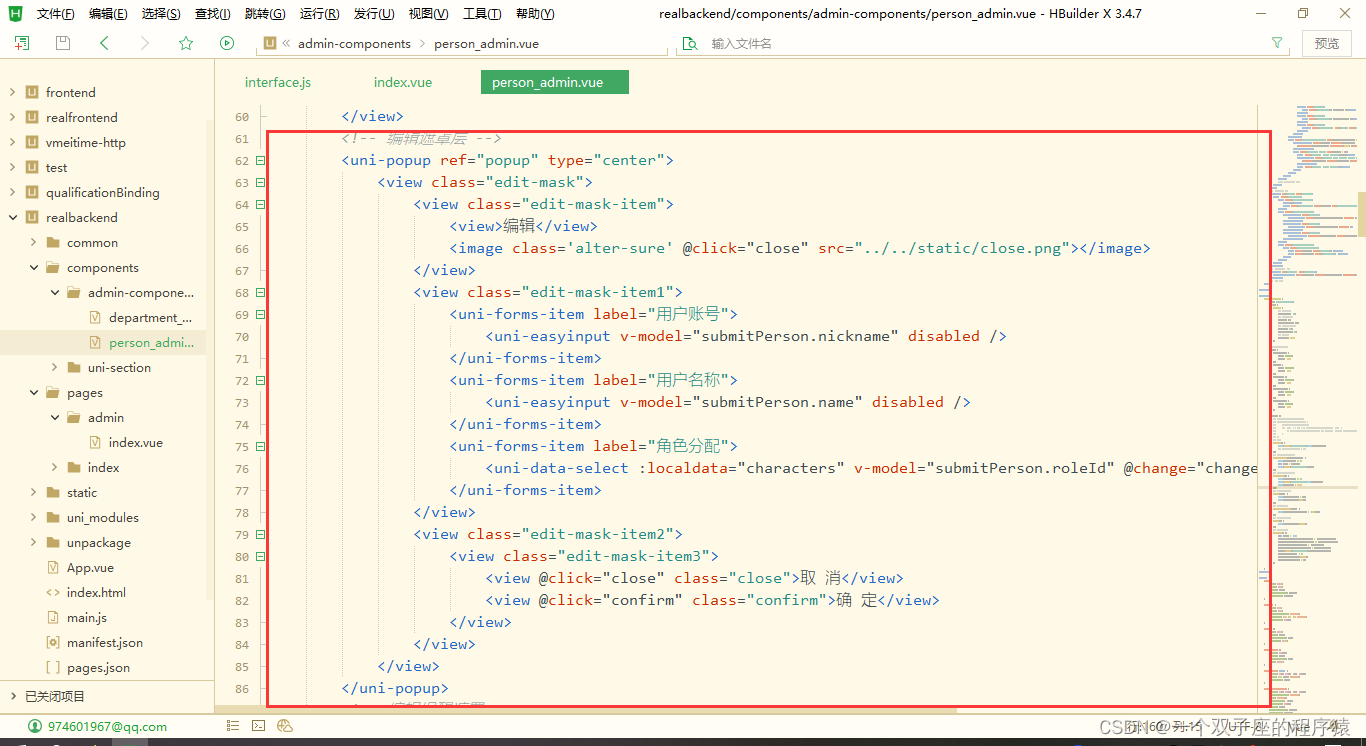Click the frontend project icon
The height and width of the screenshot is (746, 1366).
click(32, 92)
